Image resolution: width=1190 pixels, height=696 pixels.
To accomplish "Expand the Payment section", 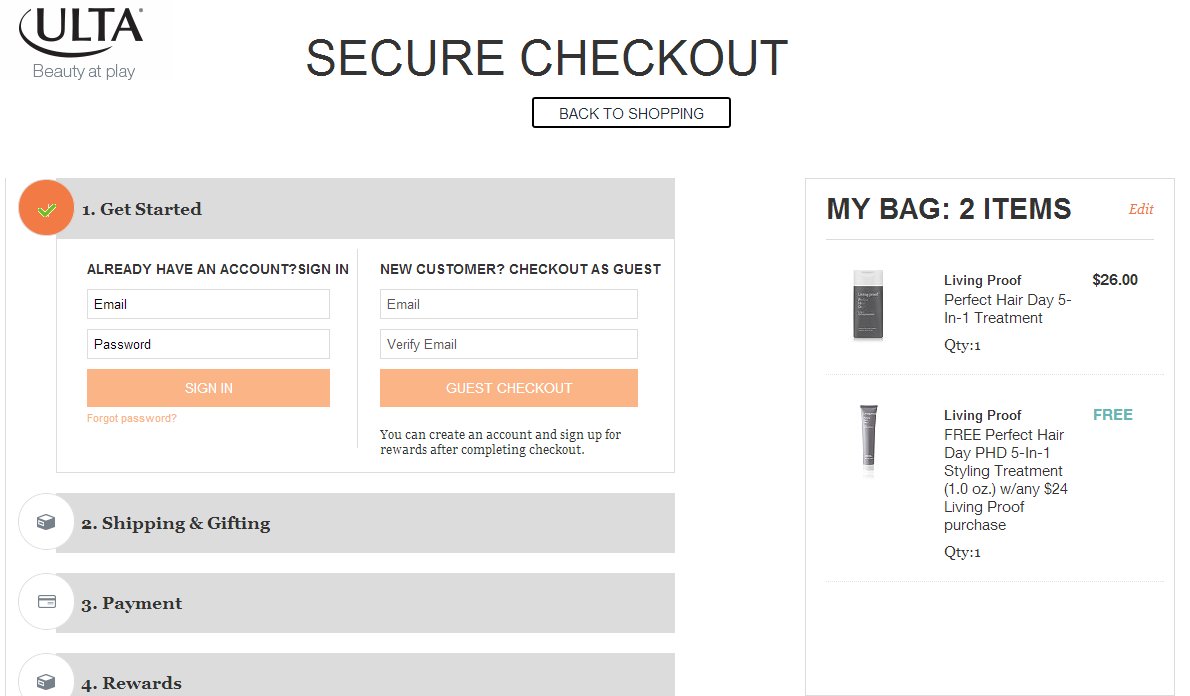I will 365,603.
